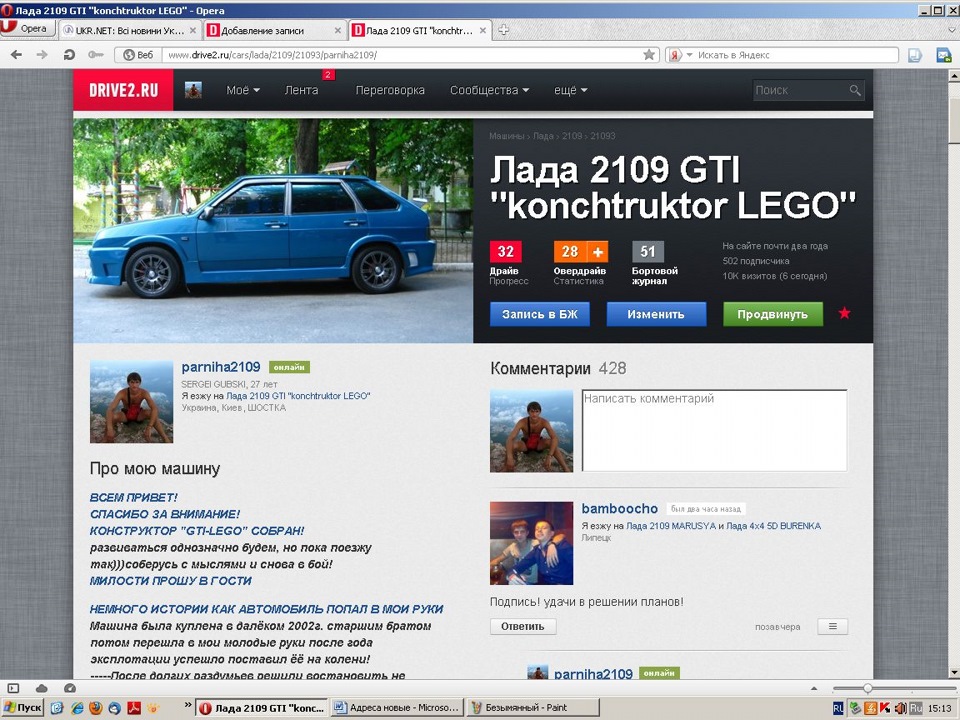Click the orange 28 Овердрайв counter

pos(569,252)
